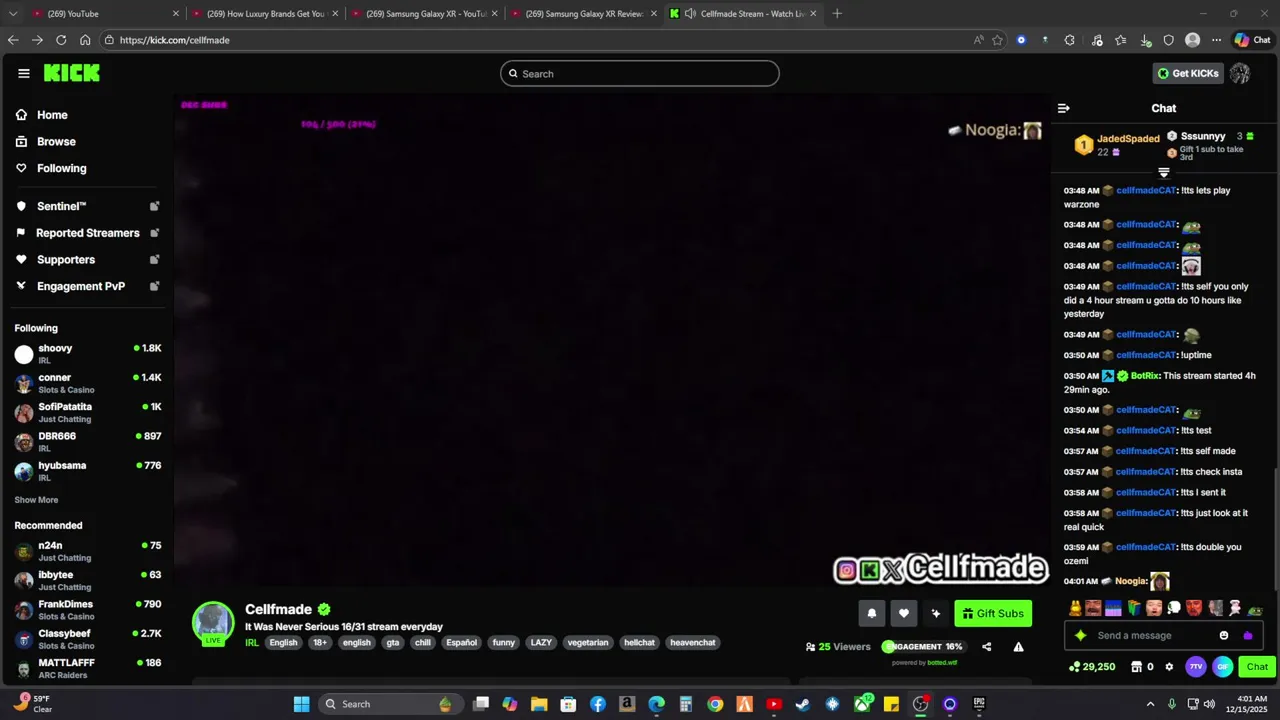The height and width of the screenshot is (720, 1280).
Task: Click the Engagement 16% progress bar
Action: (923, 647)
